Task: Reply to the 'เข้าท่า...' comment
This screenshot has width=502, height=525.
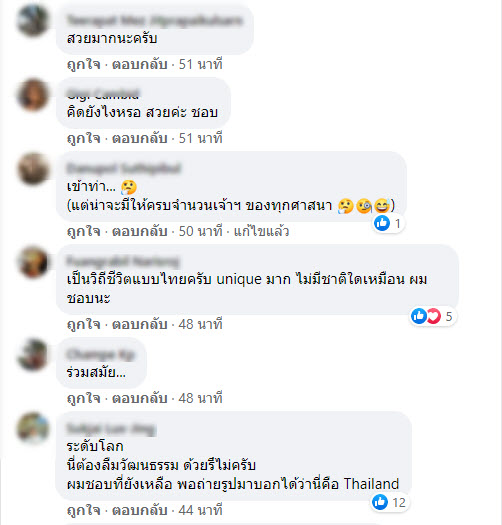Action: pyautogui.click(x=139, y=231)
